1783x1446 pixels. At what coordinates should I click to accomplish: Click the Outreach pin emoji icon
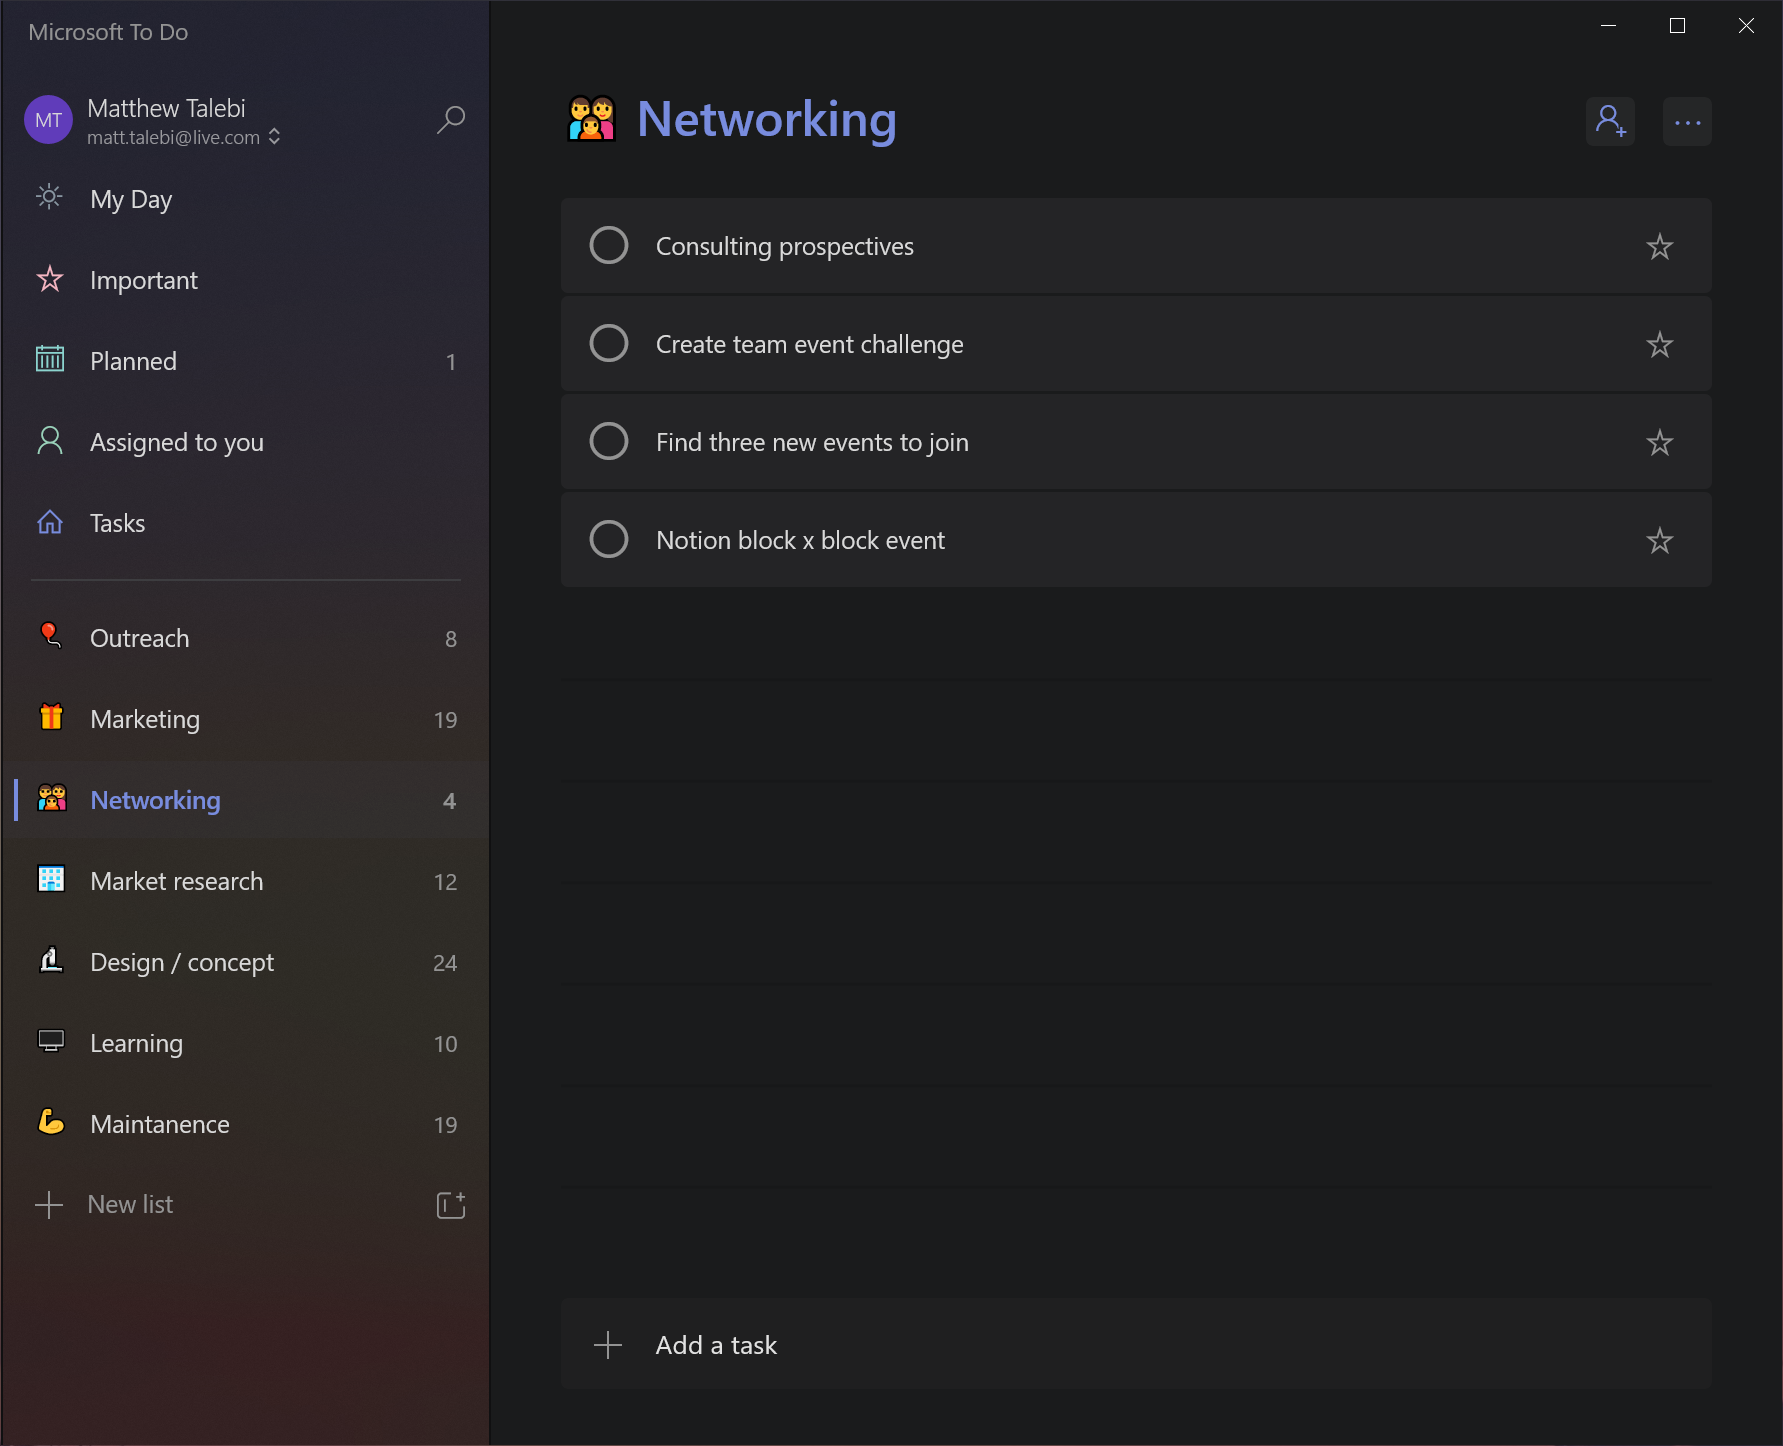pyautogui.click(x=49, y=637)
